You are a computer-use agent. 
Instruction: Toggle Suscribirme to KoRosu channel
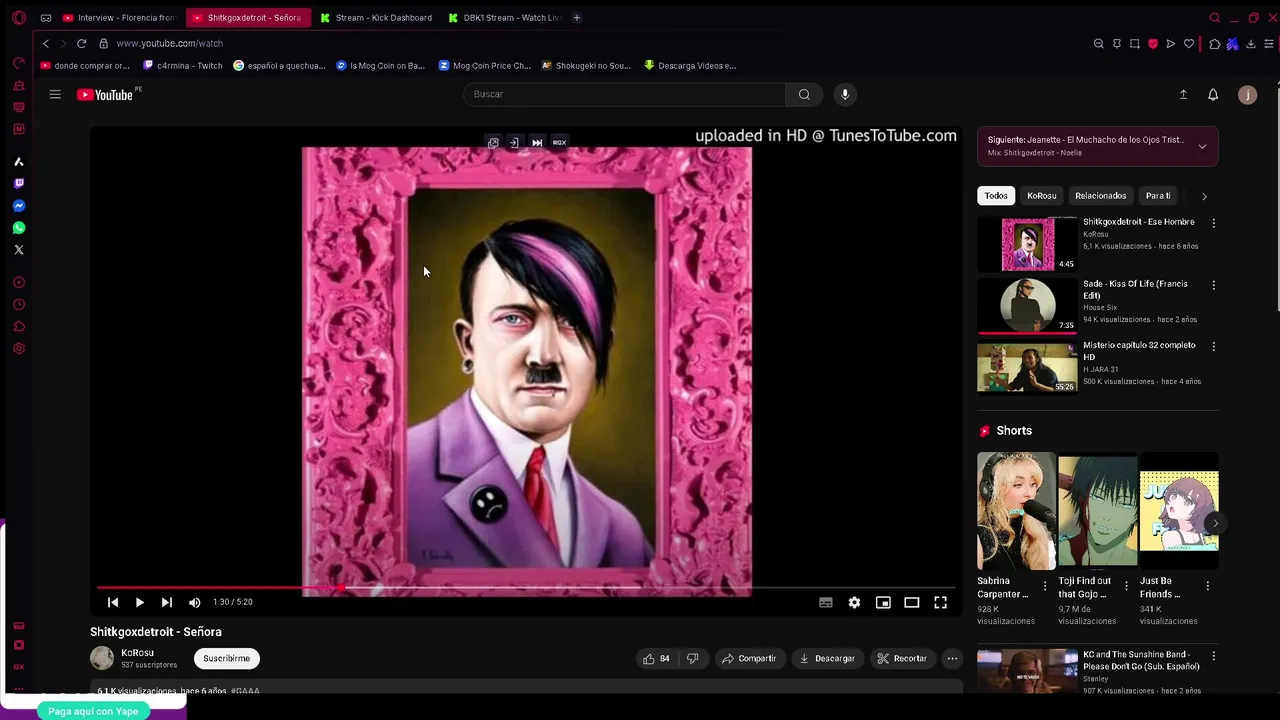coord(226,659)
